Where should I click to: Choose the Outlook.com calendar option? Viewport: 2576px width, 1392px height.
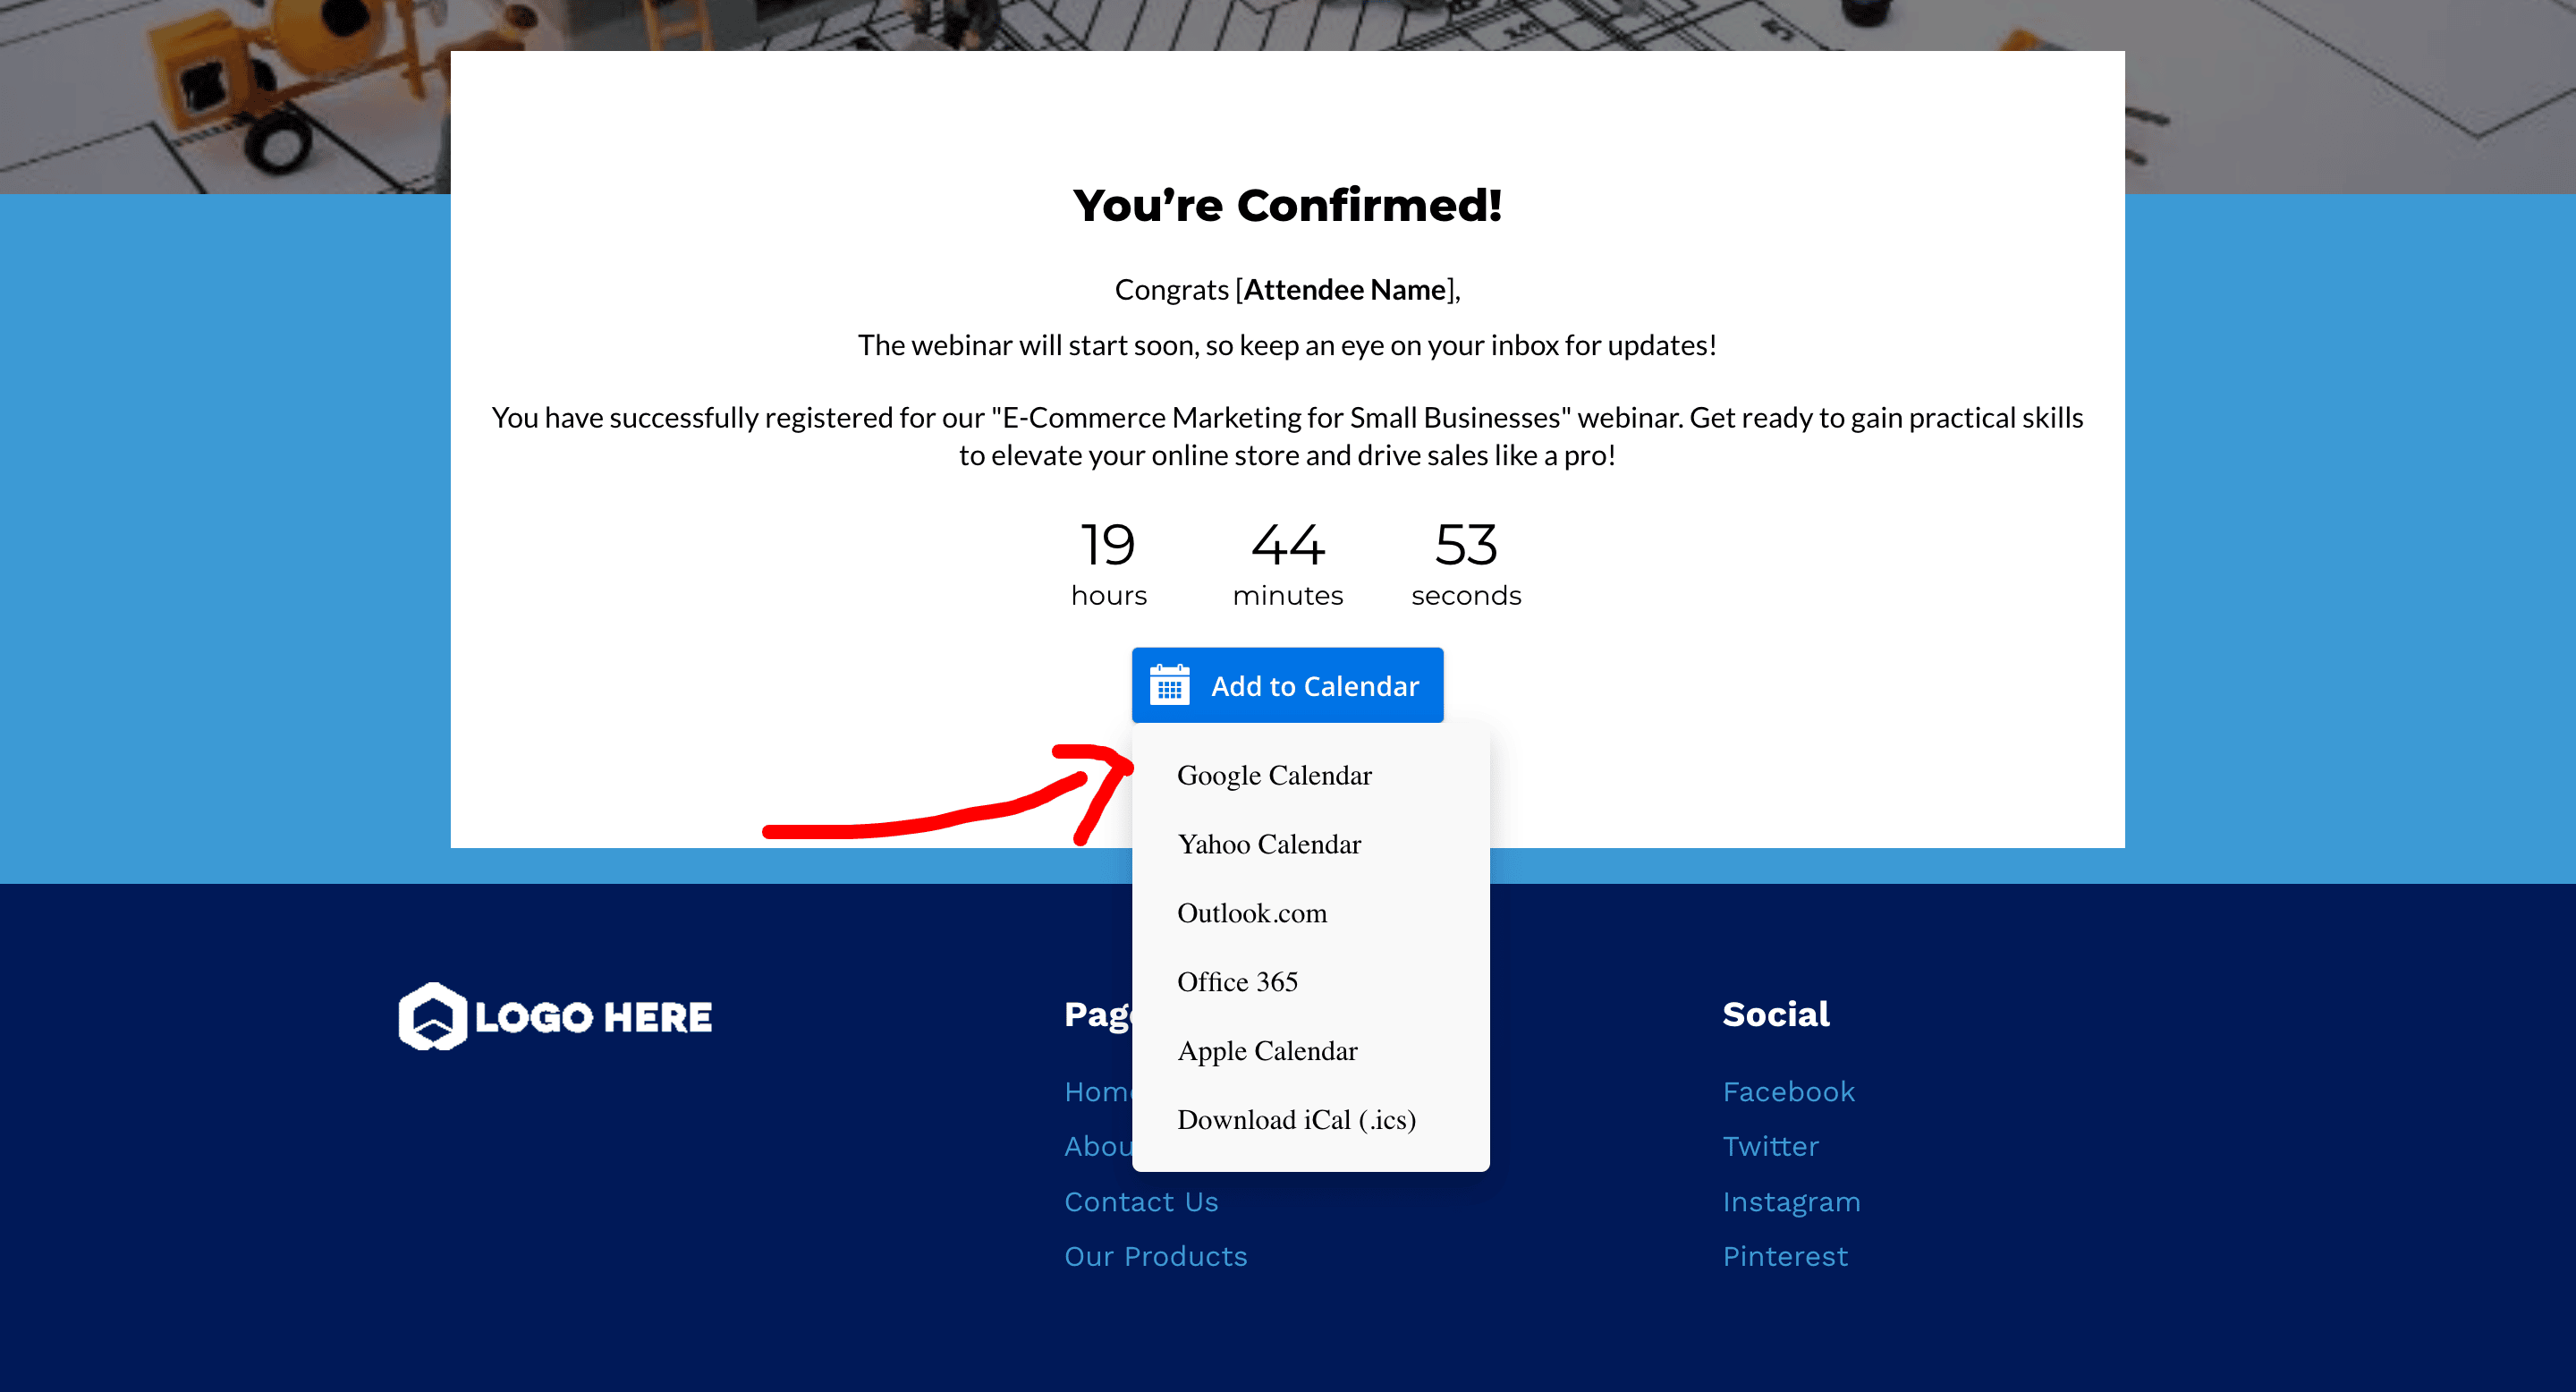click(x=1252, y=913)
